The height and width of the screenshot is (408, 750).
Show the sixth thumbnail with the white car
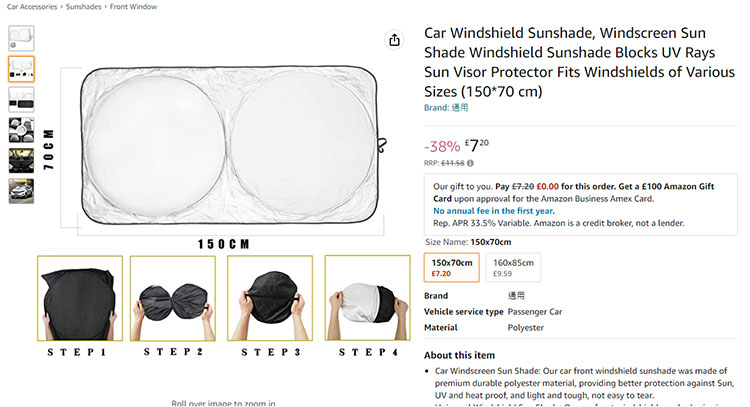[21, 190]
